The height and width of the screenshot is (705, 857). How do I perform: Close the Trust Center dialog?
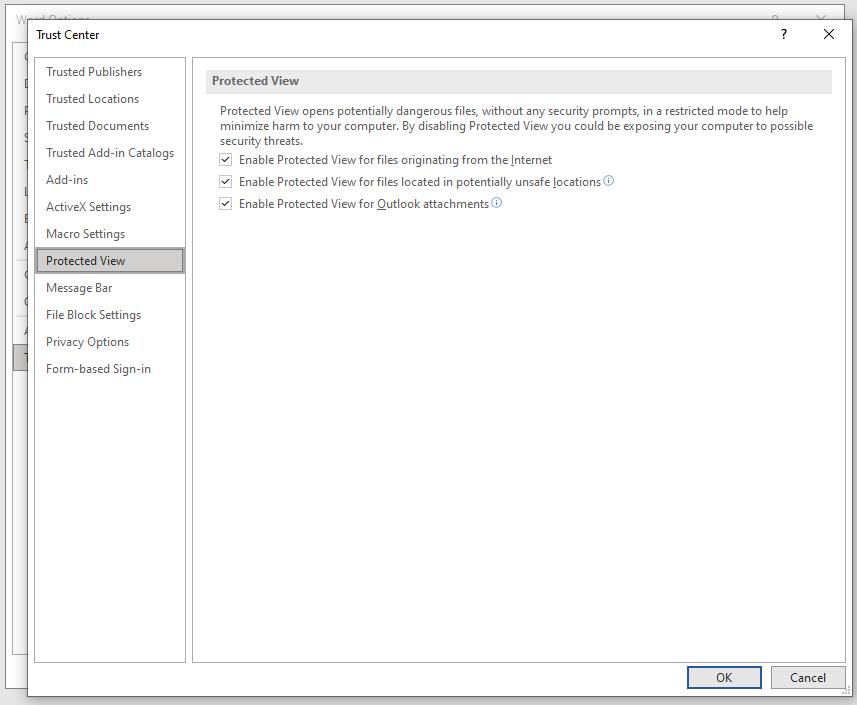point(828,34)
